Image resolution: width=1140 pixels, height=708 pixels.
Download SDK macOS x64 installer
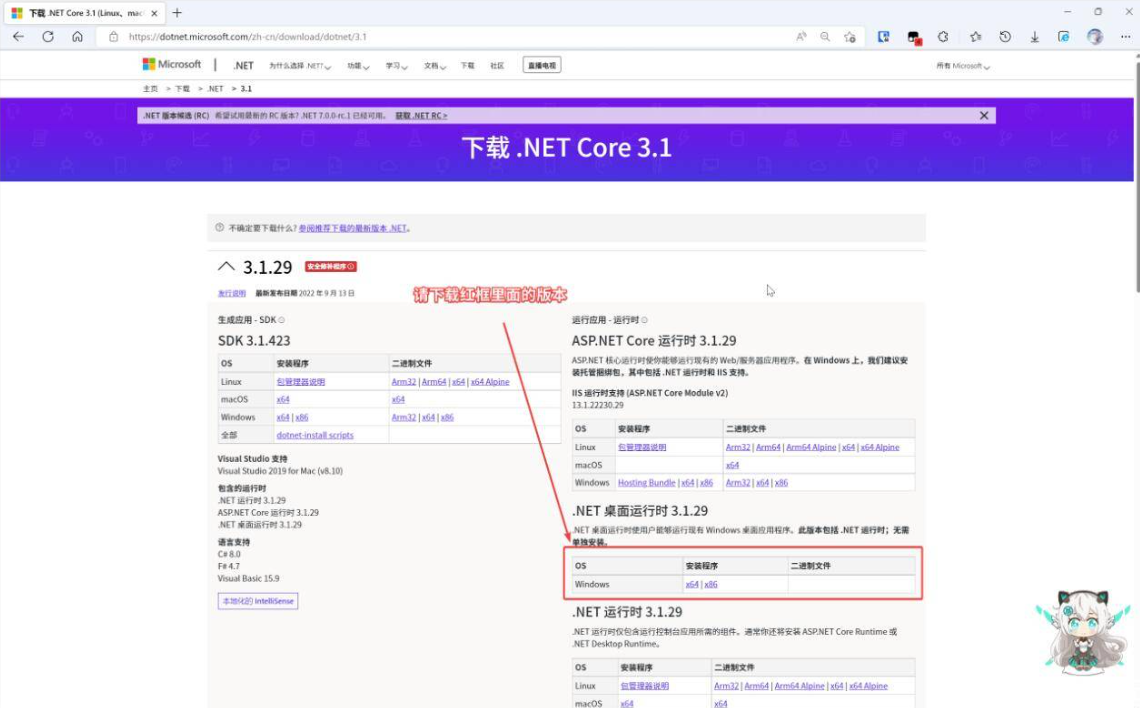283,400
